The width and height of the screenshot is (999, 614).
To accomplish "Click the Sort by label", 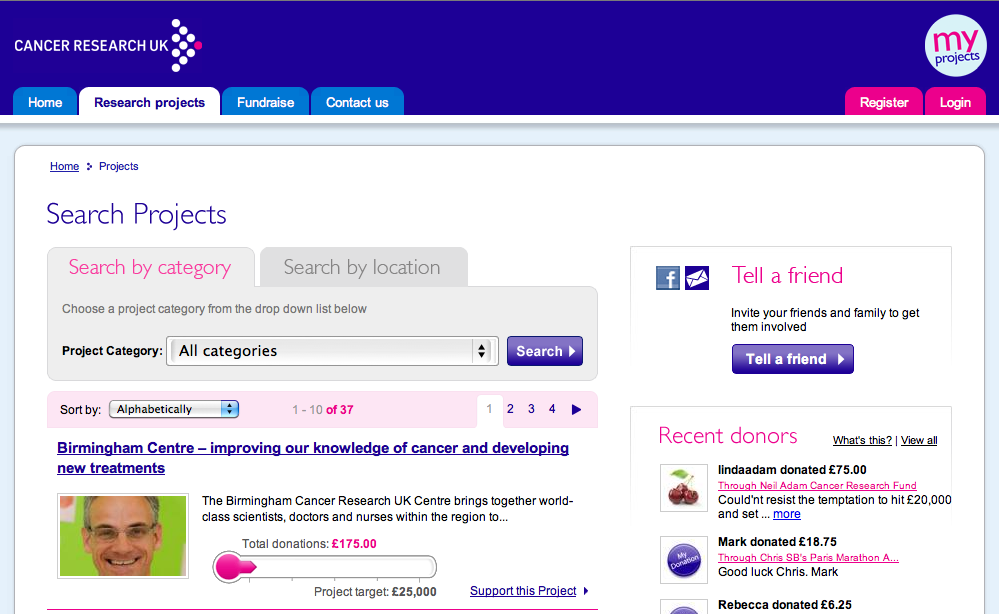I will (x=80, y=410).
